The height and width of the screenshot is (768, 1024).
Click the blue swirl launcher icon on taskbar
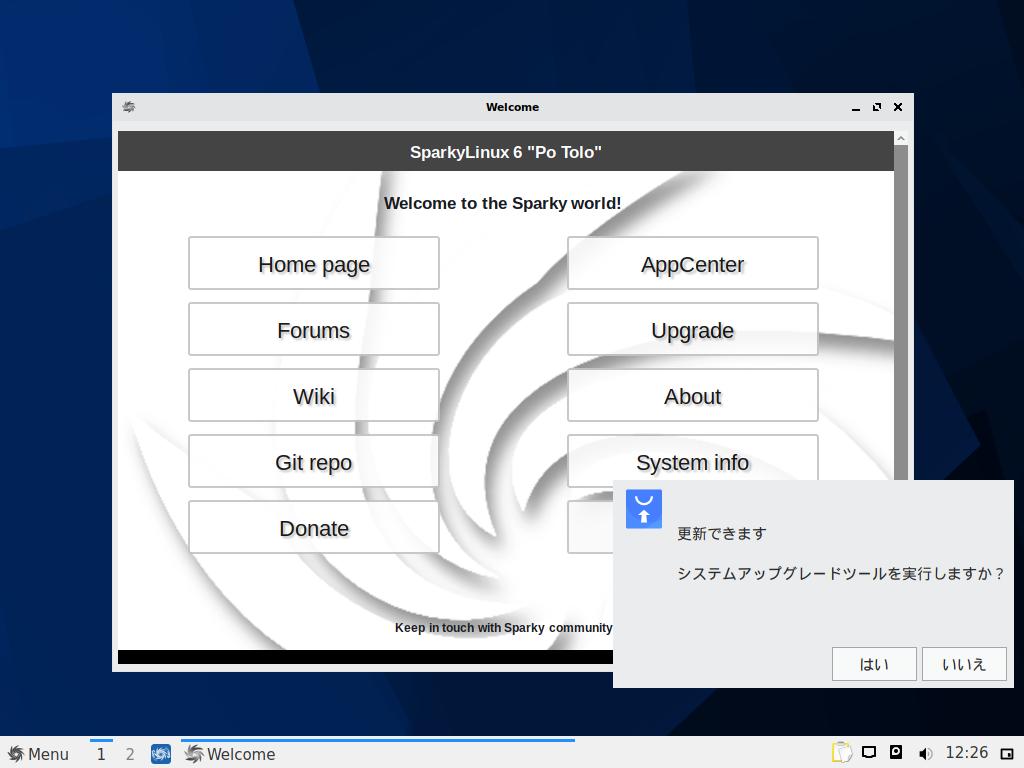pyautogui.click(x=161, y=754)
